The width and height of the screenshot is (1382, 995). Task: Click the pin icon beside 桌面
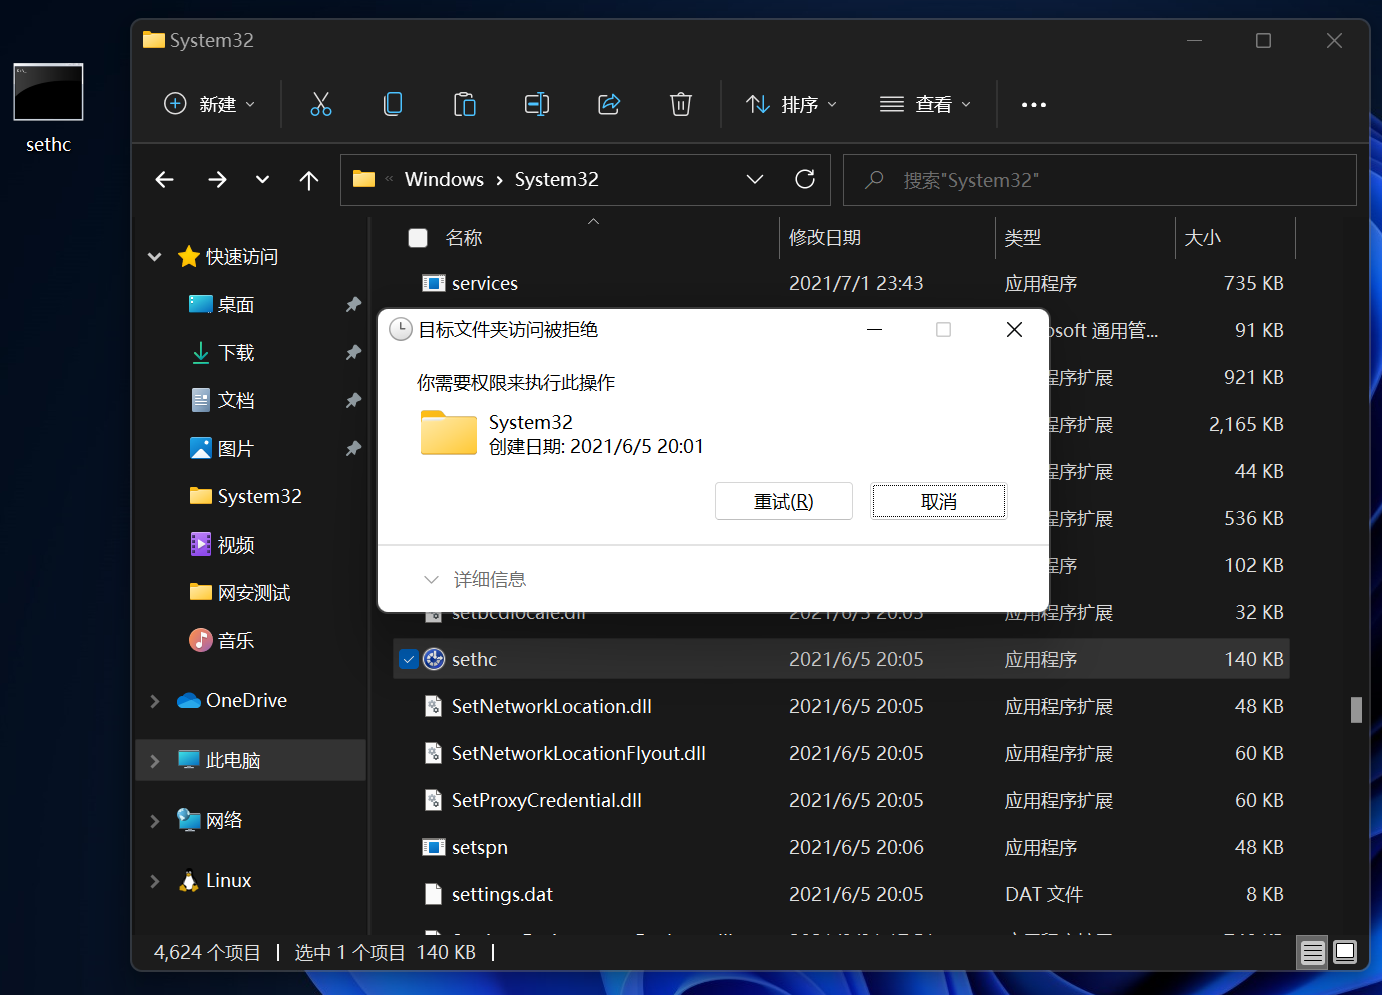353,304
